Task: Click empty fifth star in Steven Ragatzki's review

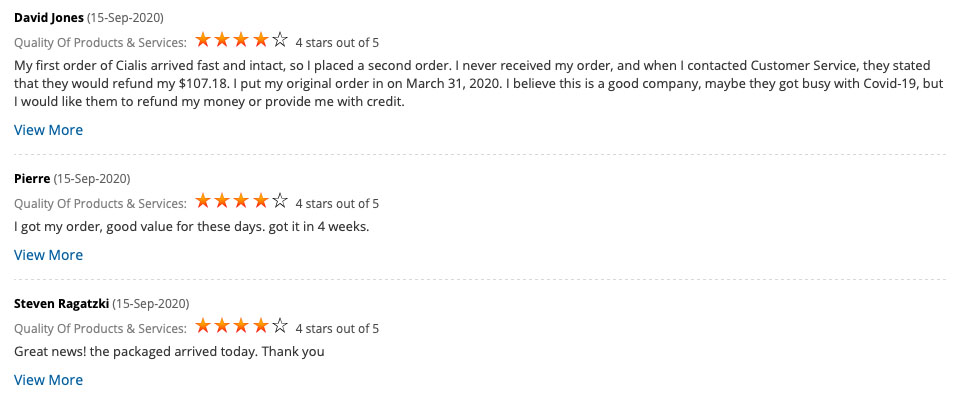Action: click(x=280, y=326)
